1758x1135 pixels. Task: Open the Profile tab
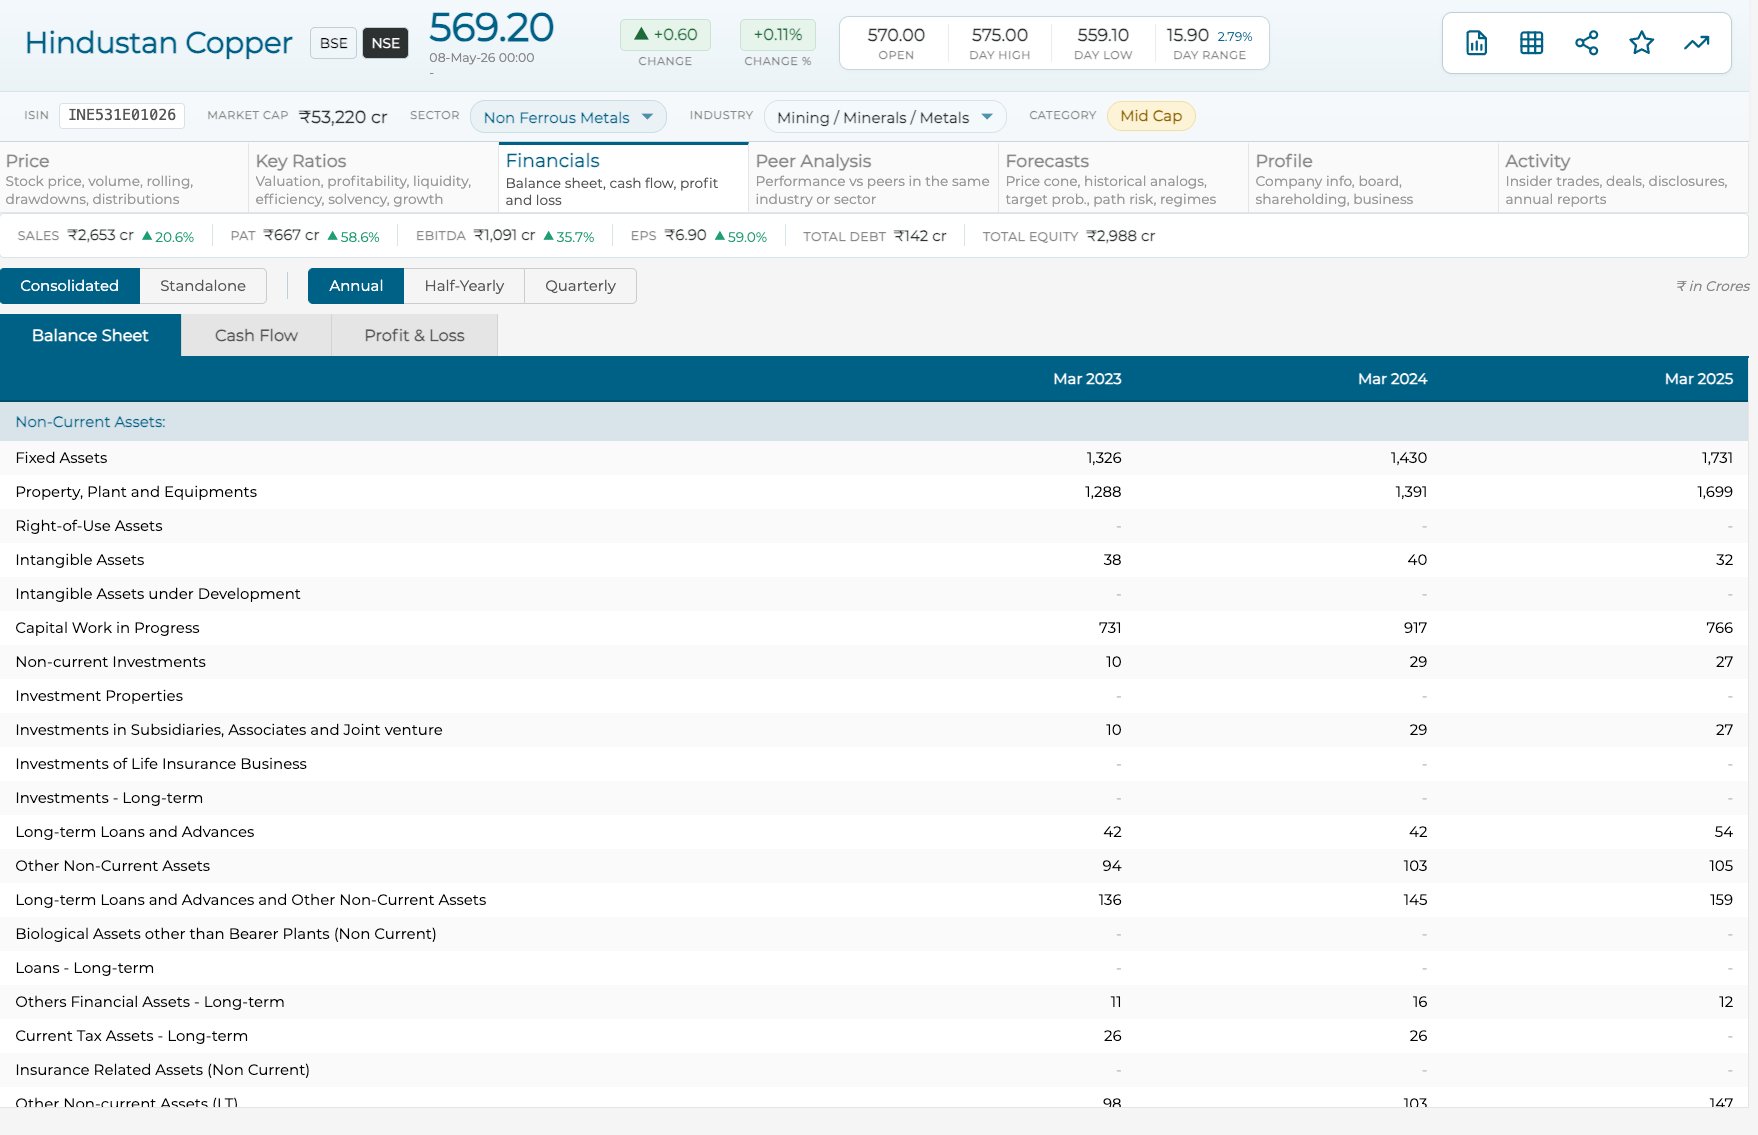[1374, 178]
